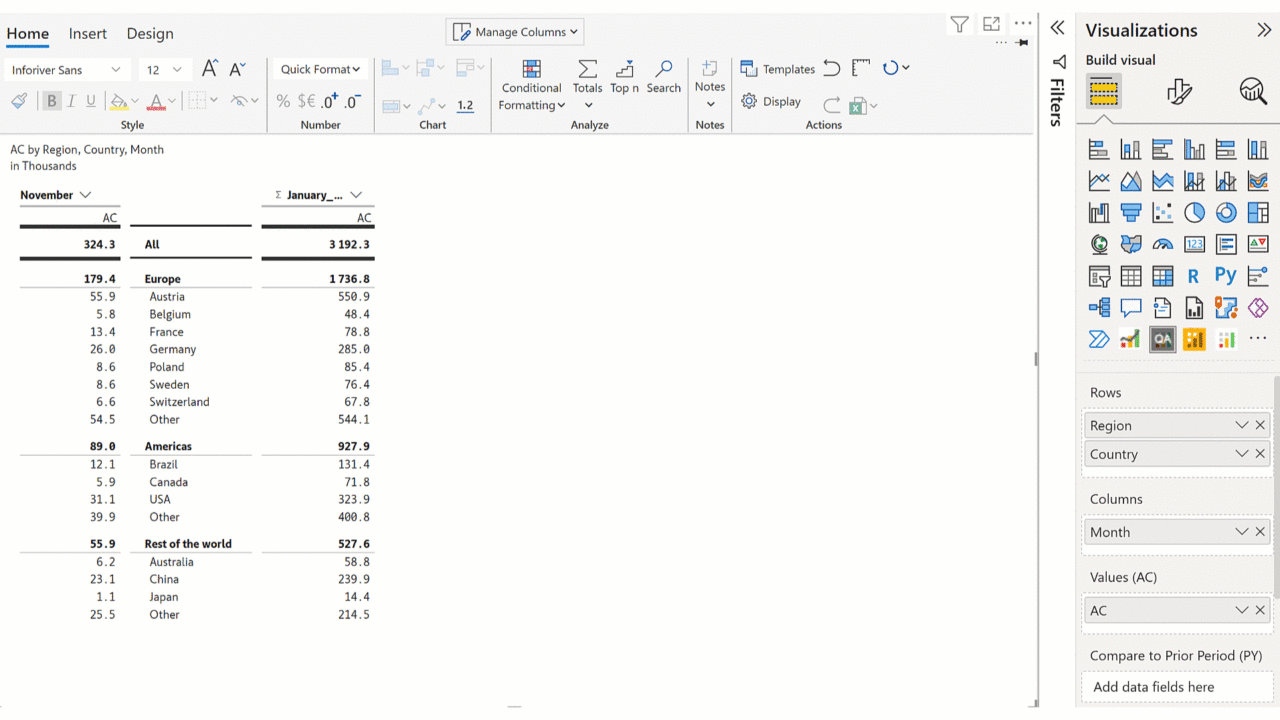Toggle Underline formatting
Viewport: 1280px width, 720px height.
click(91, 101)
